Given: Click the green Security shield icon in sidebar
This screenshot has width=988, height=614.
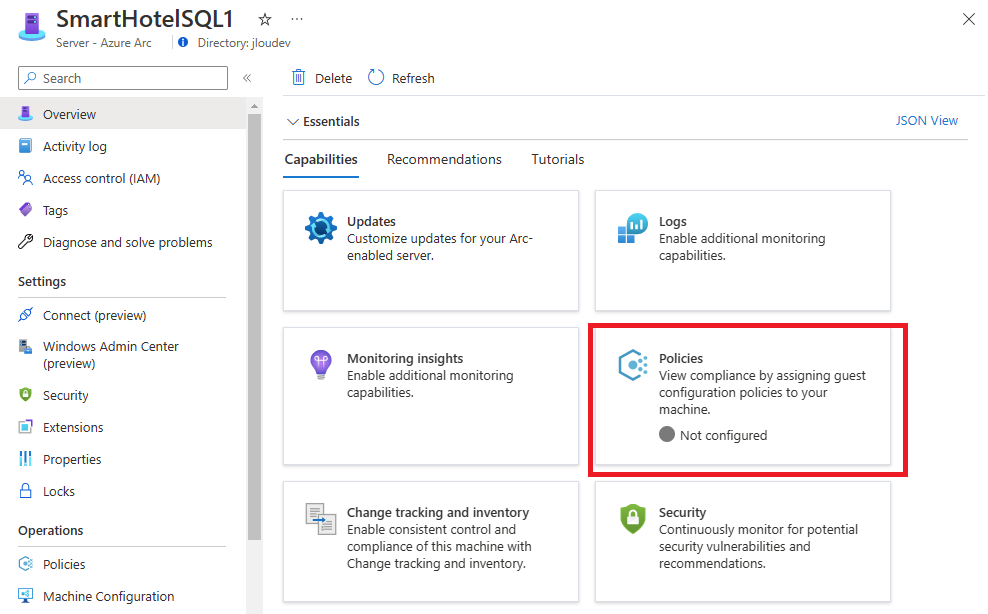Looking at the screenshot, I should (x=25, y=395).
